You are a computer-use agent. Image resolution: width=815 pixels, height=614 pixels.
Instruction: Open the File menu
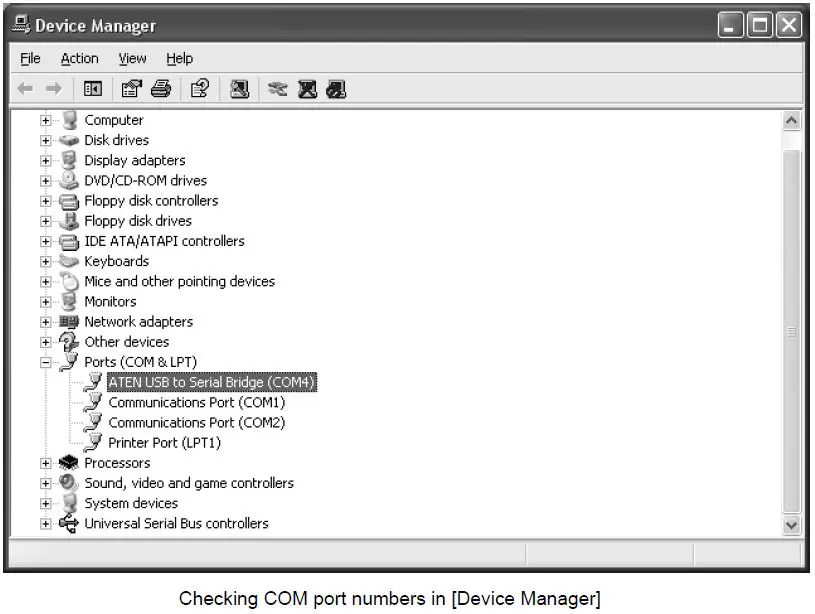tap(30, 58)
